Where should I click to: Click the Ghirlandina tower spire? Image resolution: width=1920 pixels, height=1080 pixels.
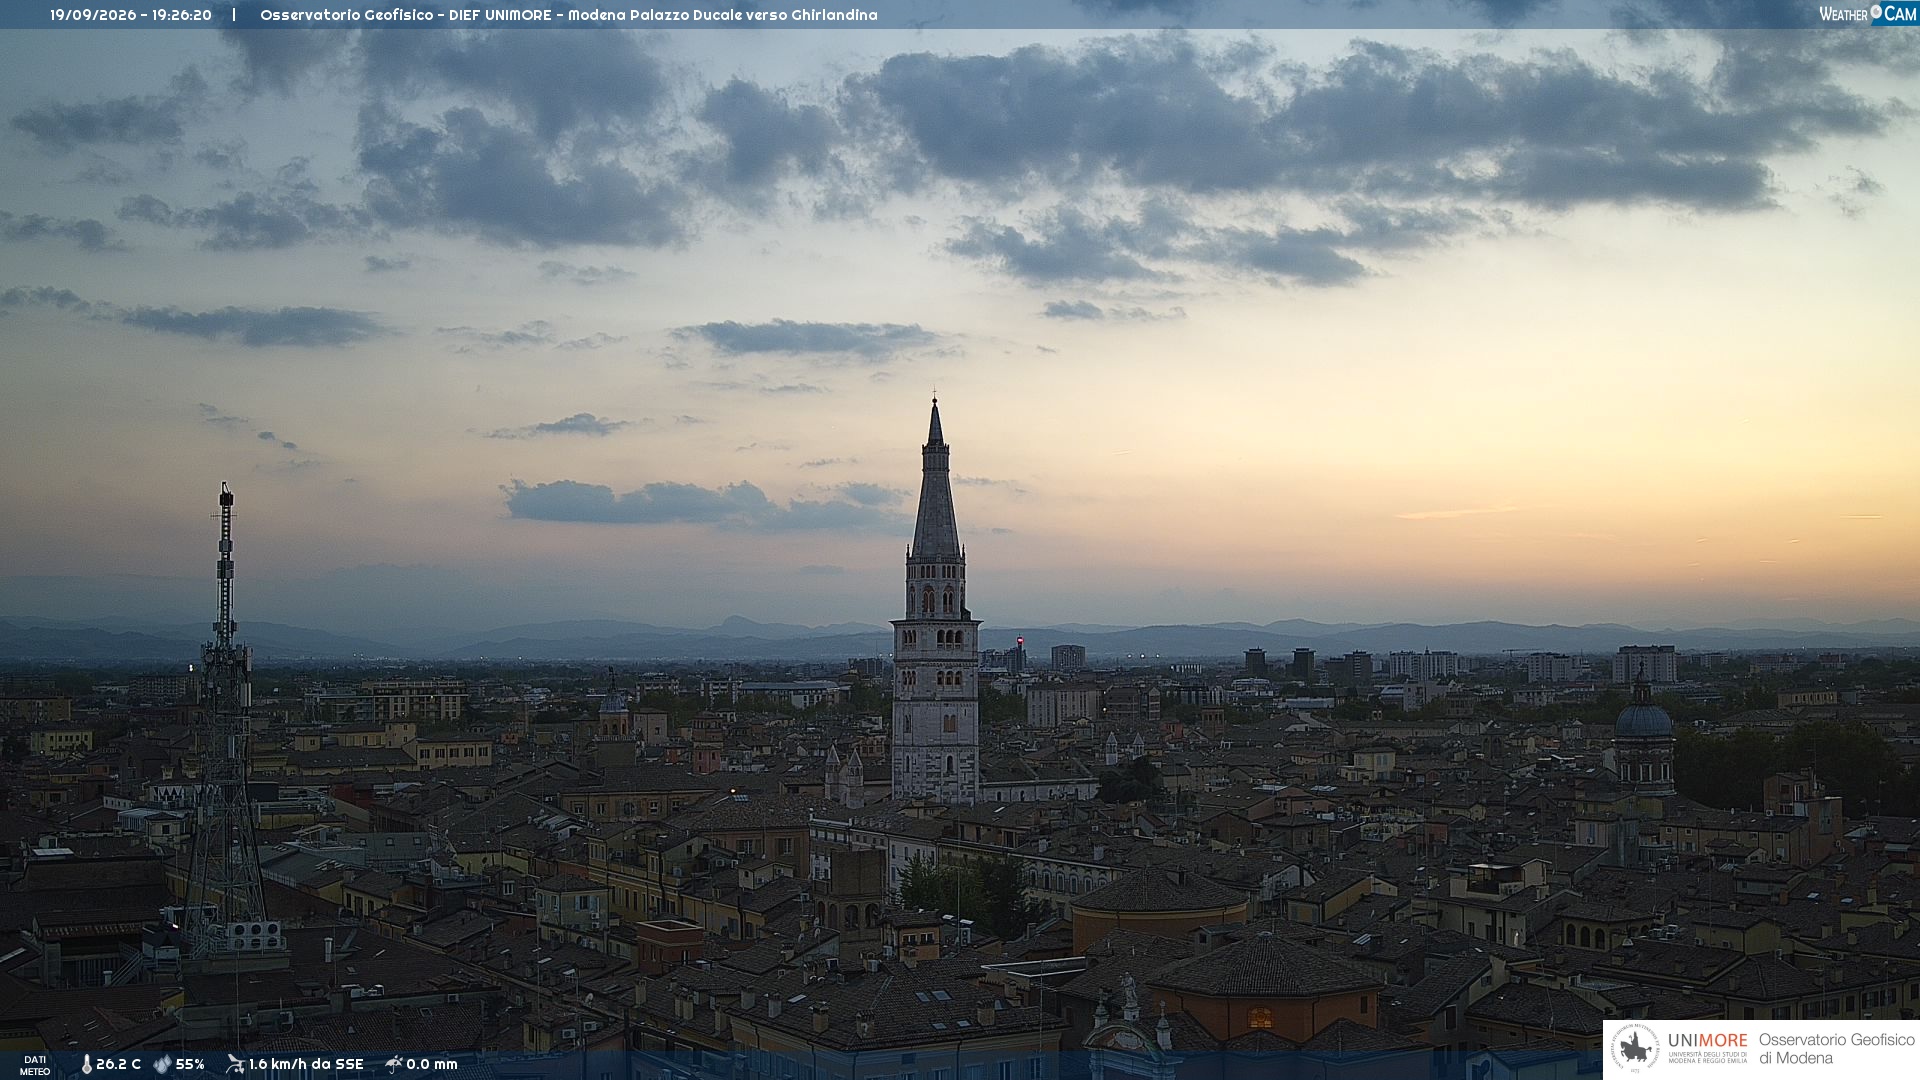click(935, 480)
